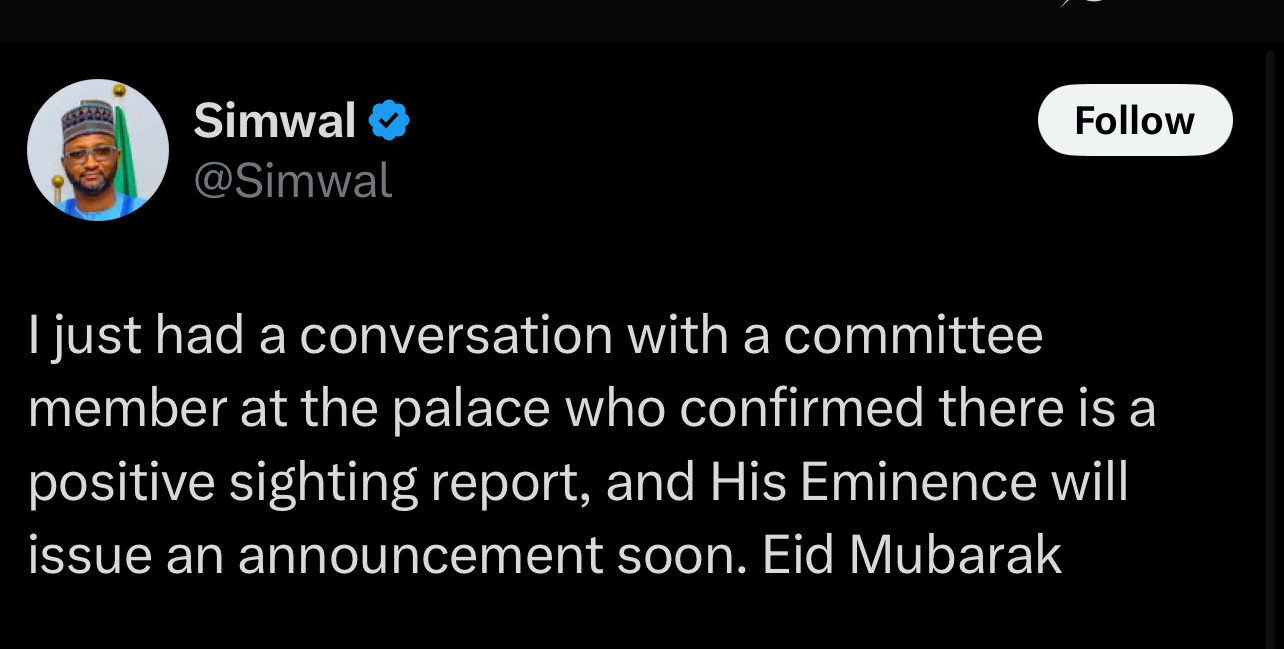The image size is (1284, 649).
Task: Open Simwal's profile picture
Action: tap(98, 150)
